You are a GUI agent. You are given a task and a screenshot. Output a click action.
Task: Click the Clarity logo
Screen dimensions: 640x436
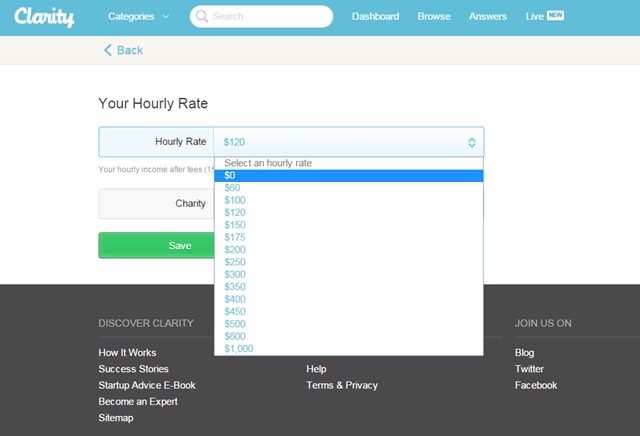click(x=44, y=17)
